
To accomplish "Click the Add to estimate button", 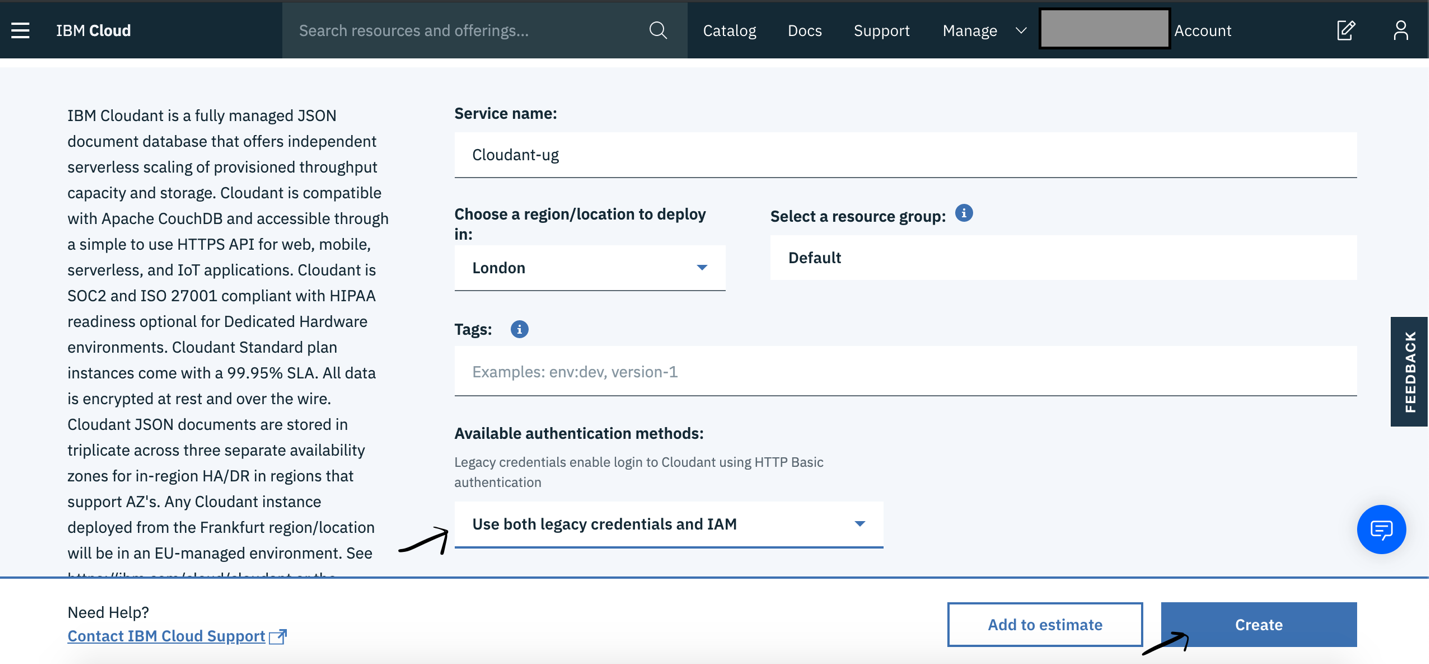I will pos(1045,624).
